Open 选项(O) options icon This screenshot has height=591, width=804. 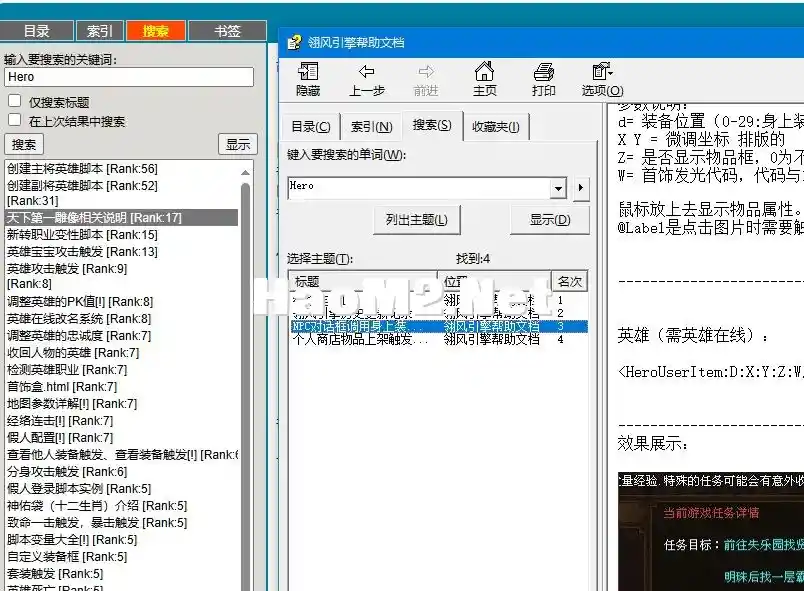(x=602, y=72)
